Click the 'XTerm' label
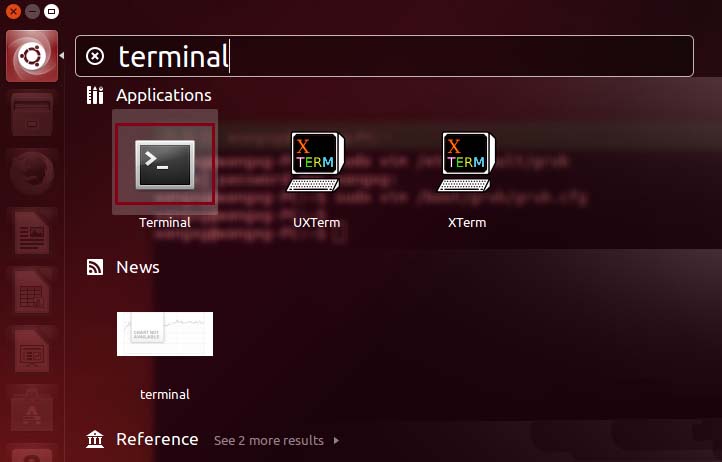Image resolution: width=722 pixels, height=462 pixels. tap(467, 222)
